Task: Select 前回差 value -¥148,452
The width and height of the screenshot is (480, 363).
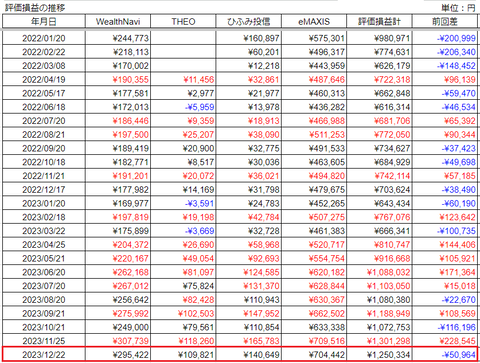Action: pyautogui.click(x=456, y=66)
